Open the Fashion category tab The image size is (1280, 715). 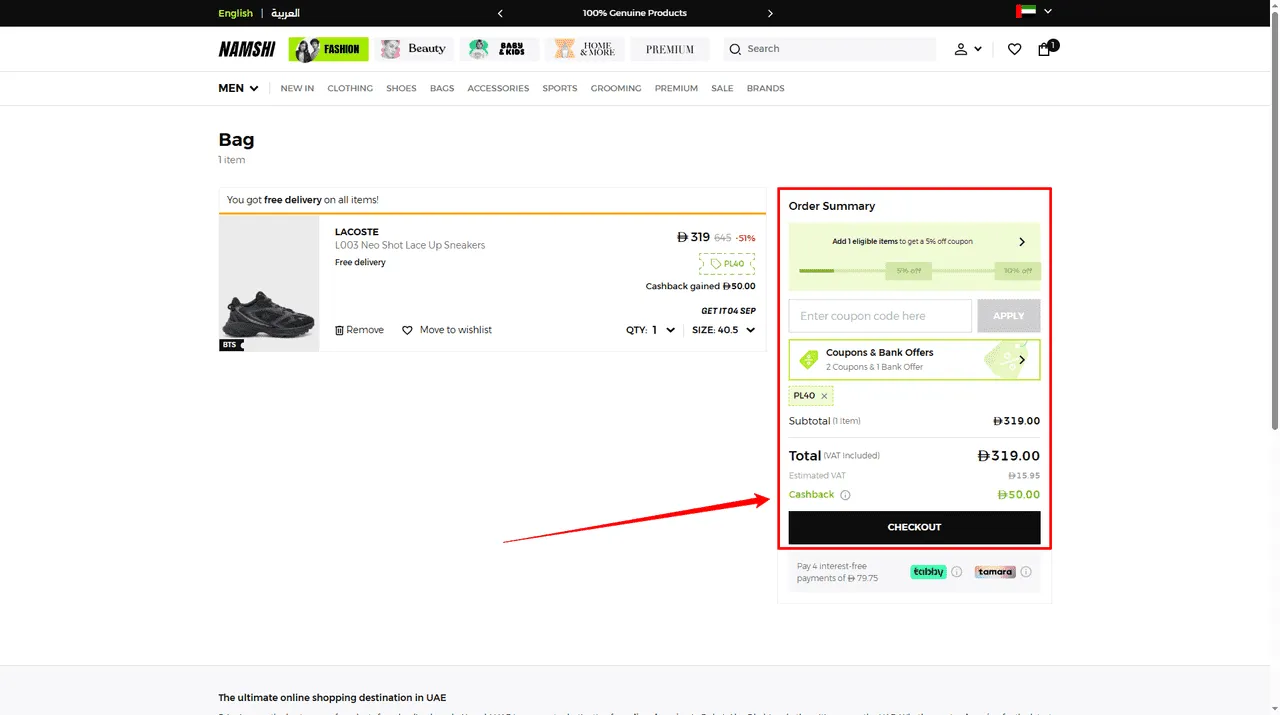329,49
